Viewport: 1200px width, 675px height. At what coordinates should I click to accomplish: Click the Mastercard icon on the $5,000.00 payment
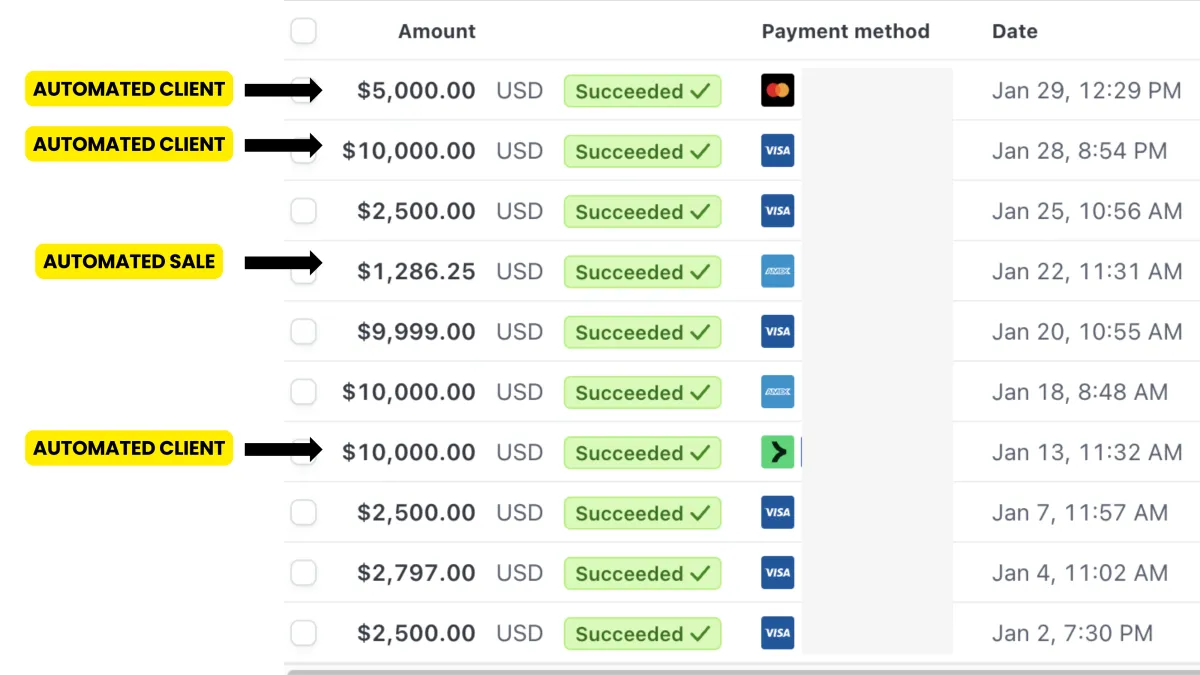point(777,91)
